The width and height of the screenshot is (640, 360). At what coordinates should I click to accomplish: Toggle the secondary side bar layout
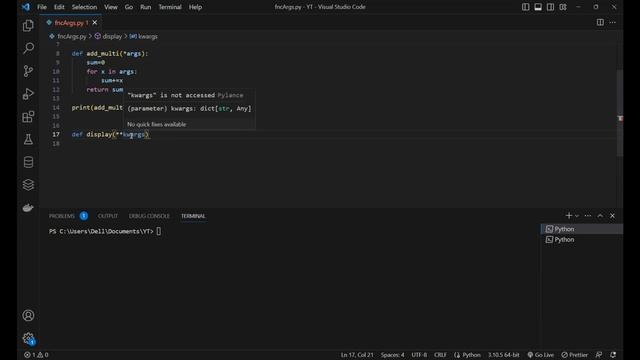click(550, 7)
